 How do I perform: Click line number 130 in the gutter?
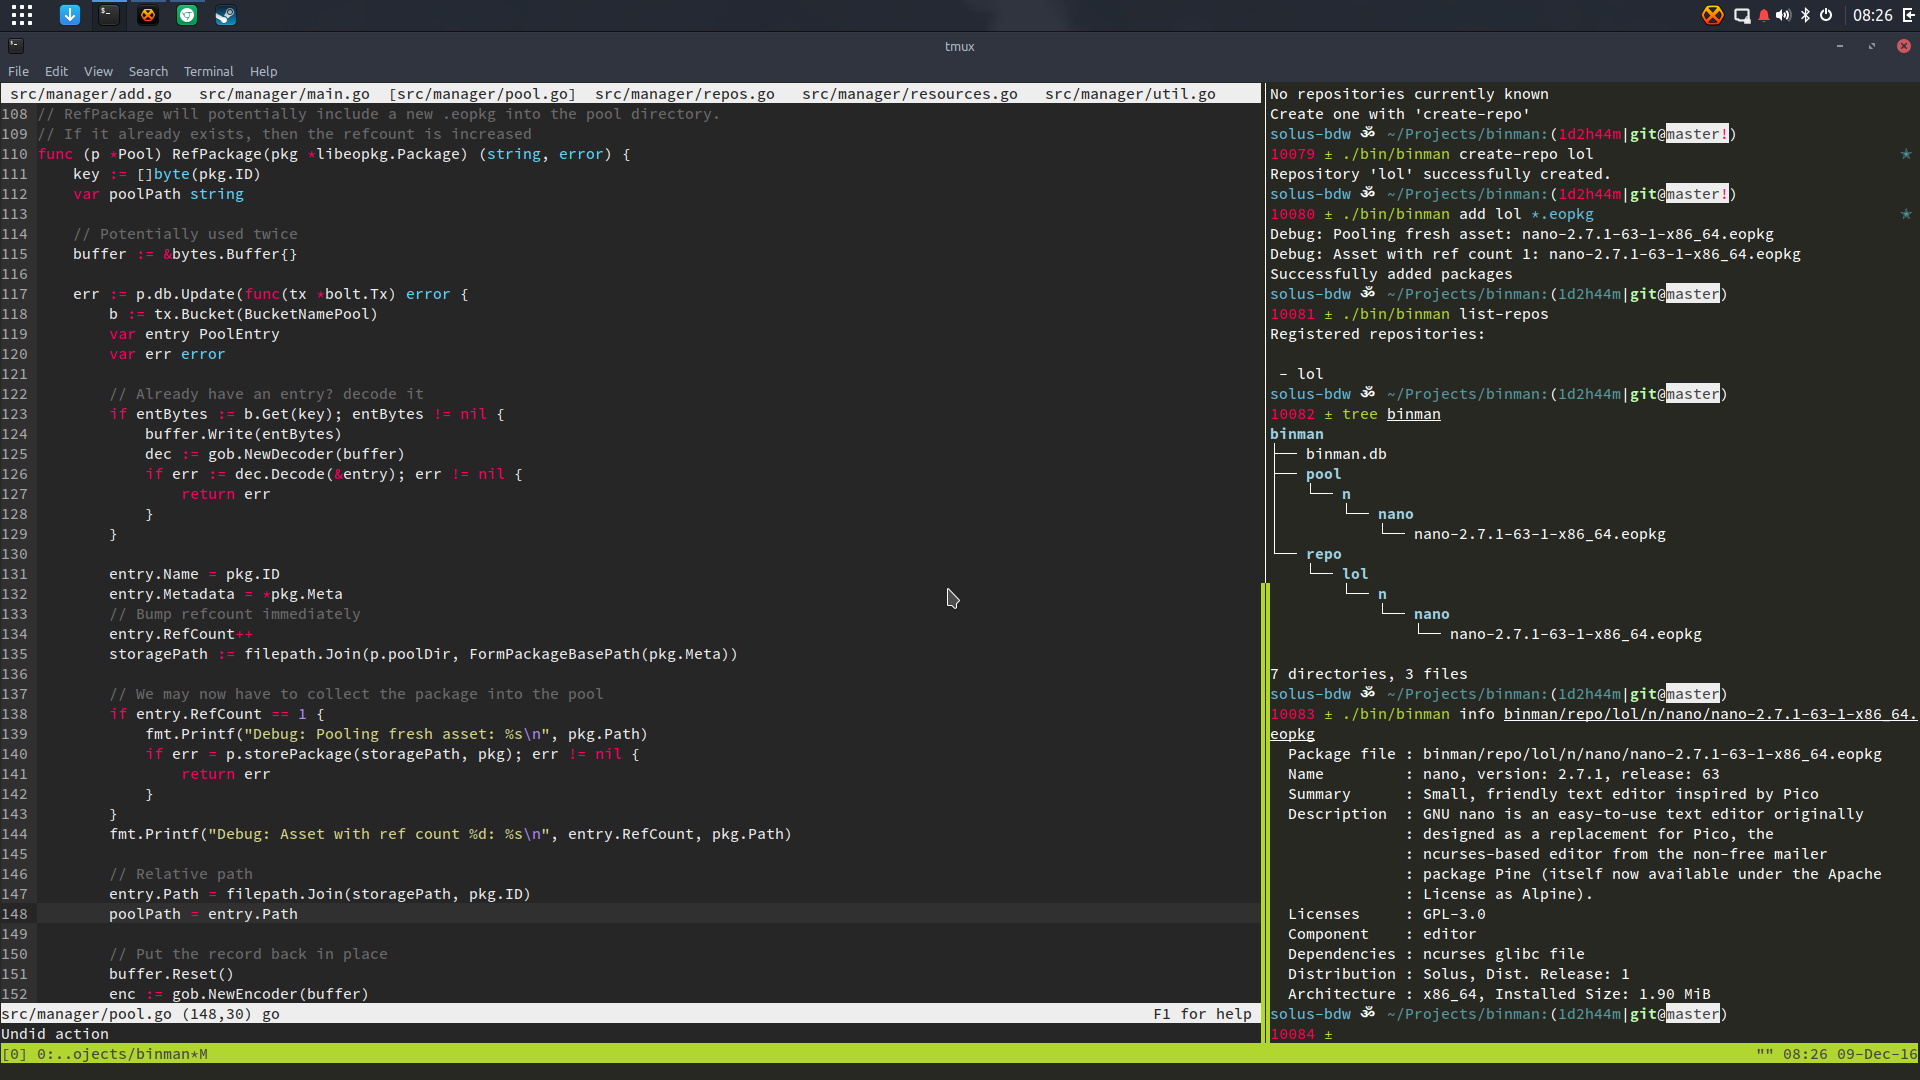[15, 554]
